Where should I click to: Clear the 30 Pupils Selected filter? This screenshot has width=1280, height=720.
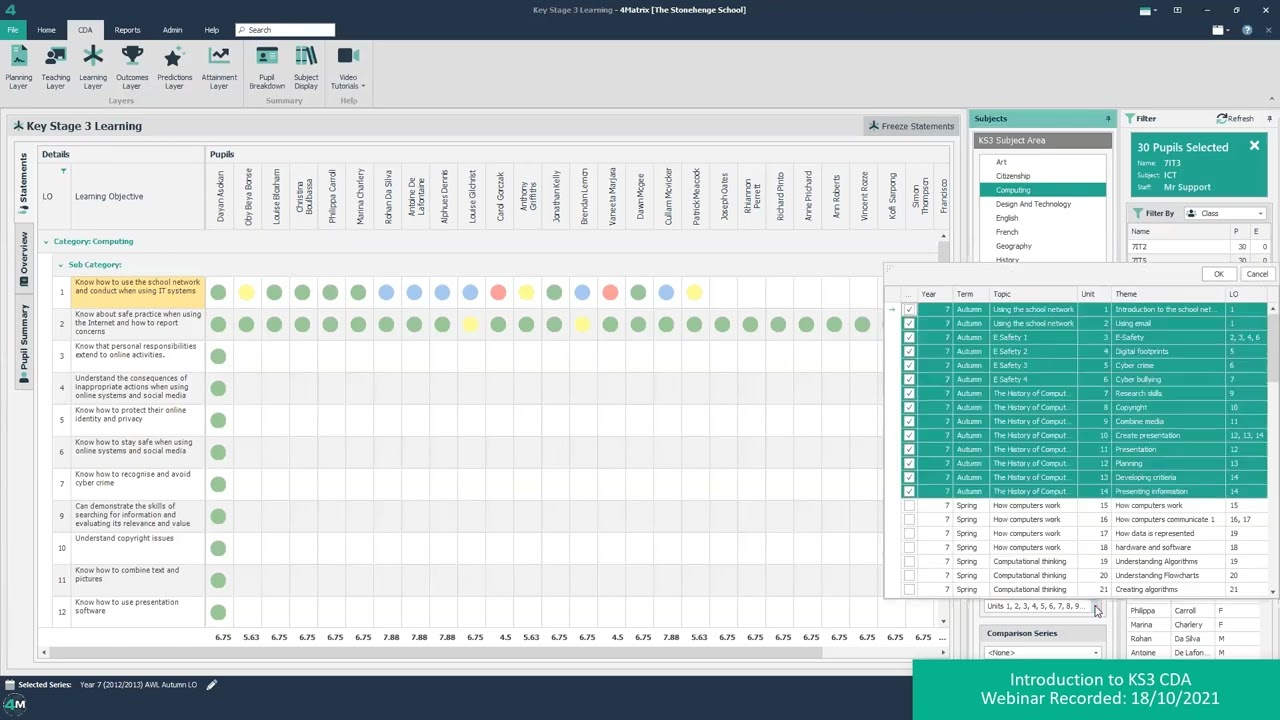point(1254,146)
